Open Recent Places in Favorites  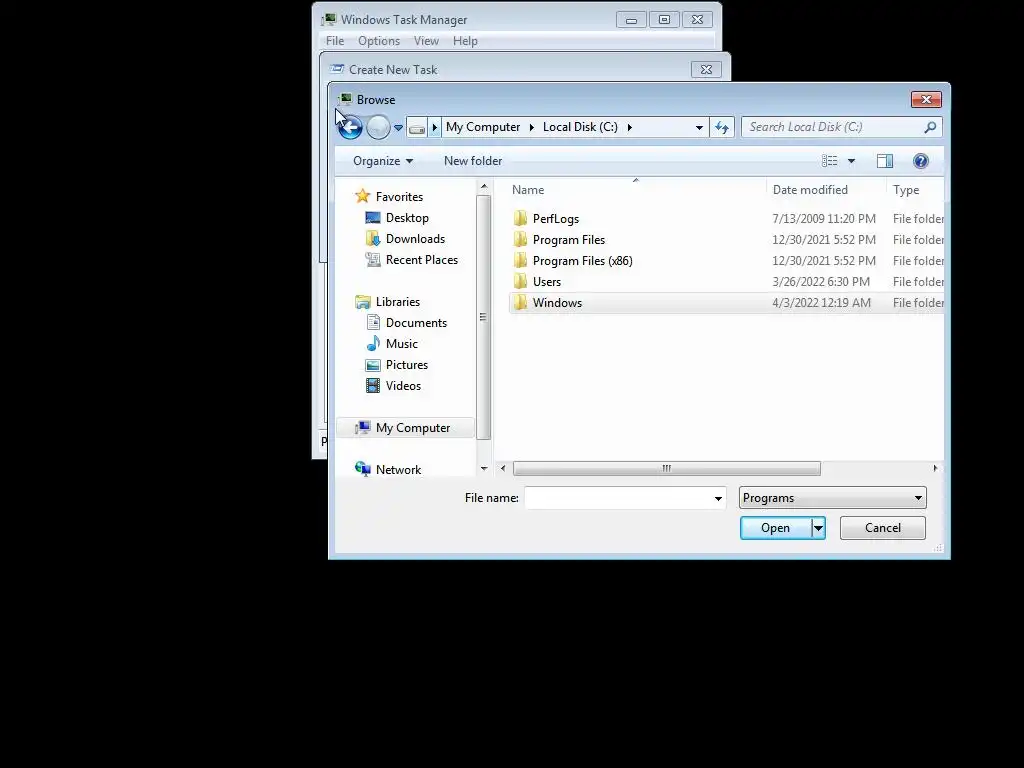[x=422, y=259]
